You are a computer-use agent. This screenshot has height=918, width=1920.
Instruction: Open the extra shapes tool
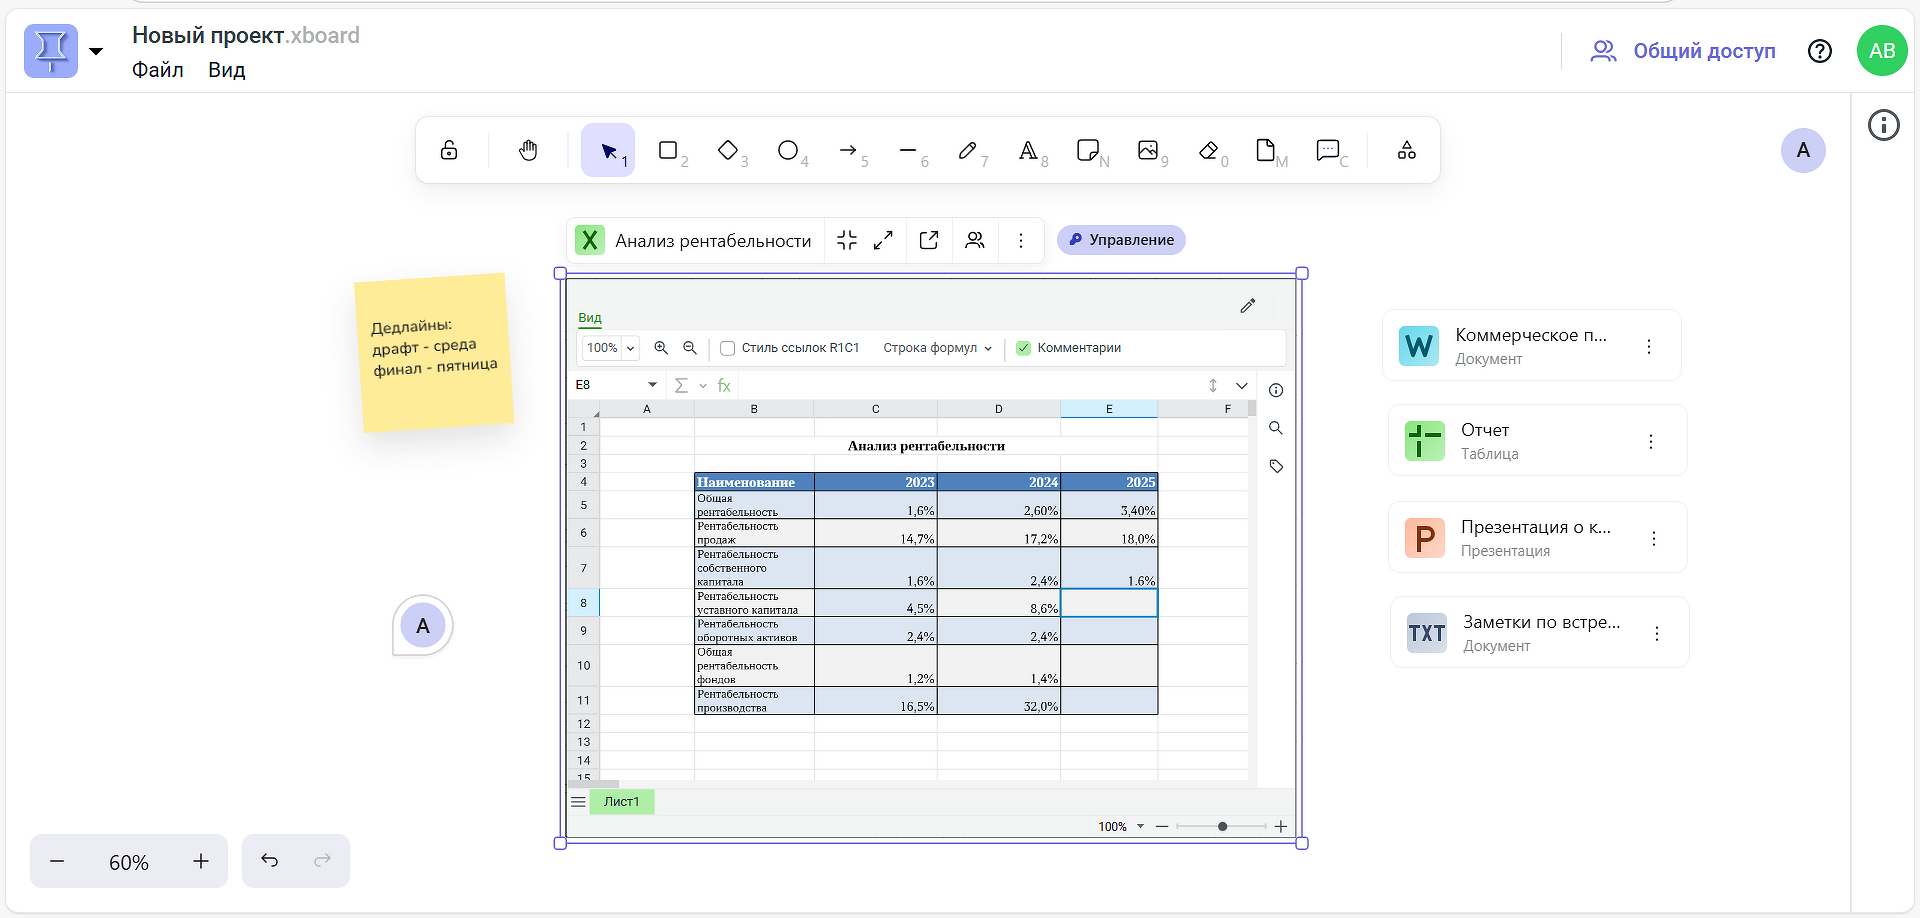(x=1407, y=150)
